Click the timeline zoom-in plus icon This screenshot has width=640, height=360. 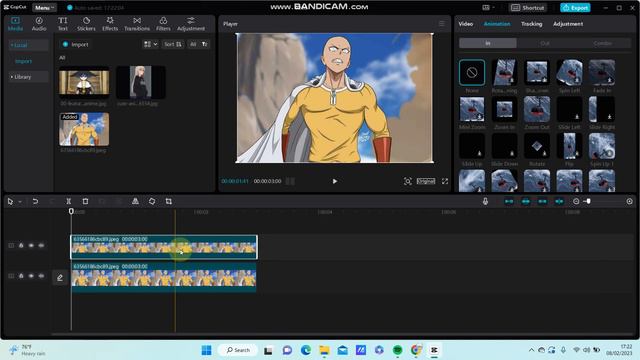(x=629, y=201)
